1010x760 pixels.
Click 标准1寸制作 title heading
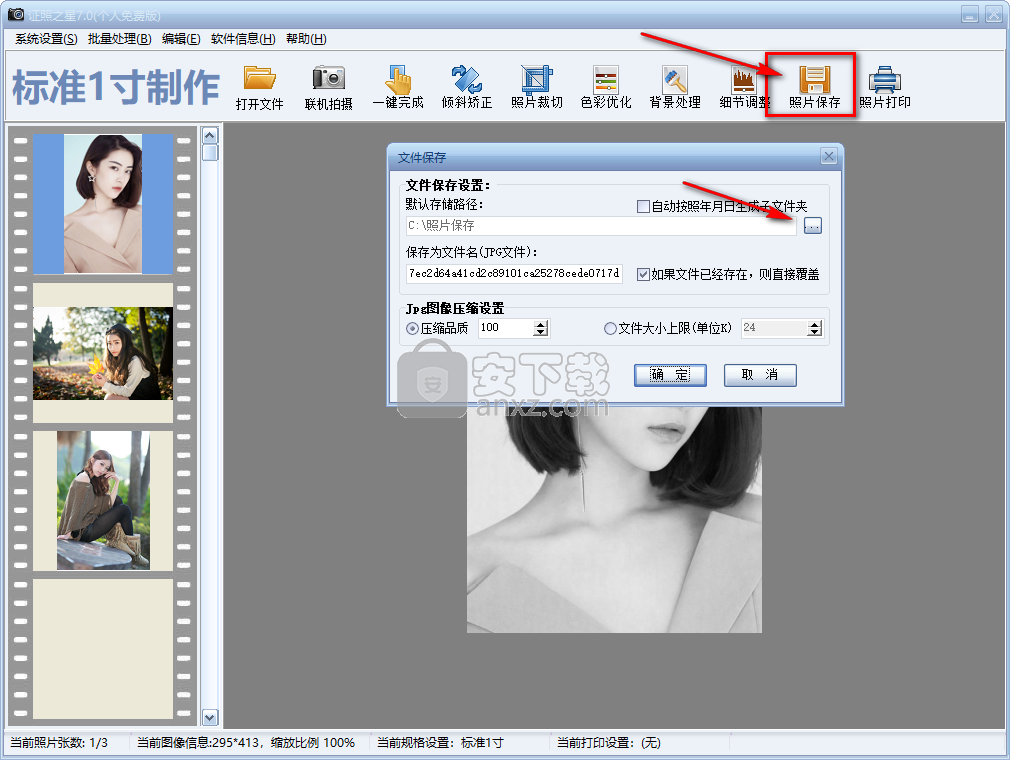(116, 87)
